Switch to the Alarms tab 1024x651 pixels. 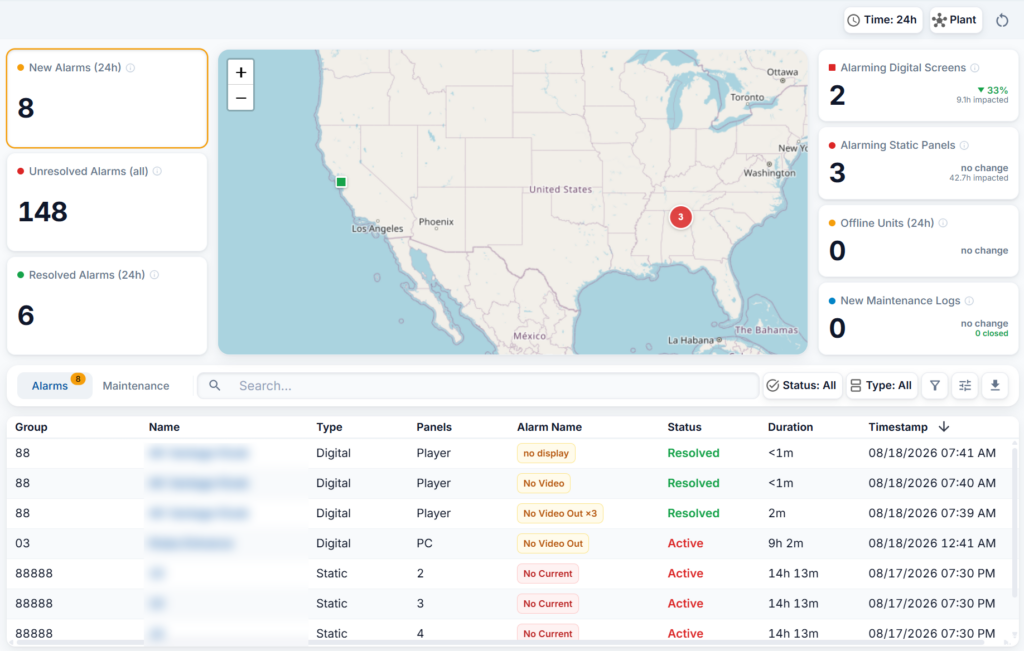pos(54,386)
